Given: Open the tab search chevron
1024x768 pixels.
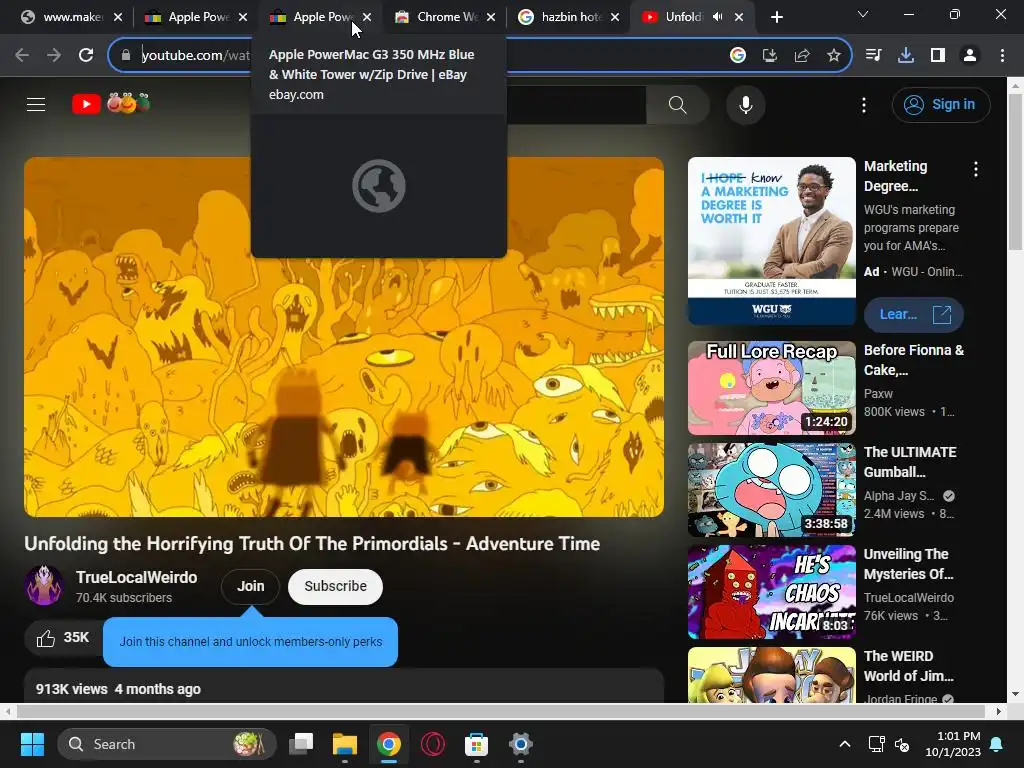Looking at the screenshot, I should pos(863,14).
